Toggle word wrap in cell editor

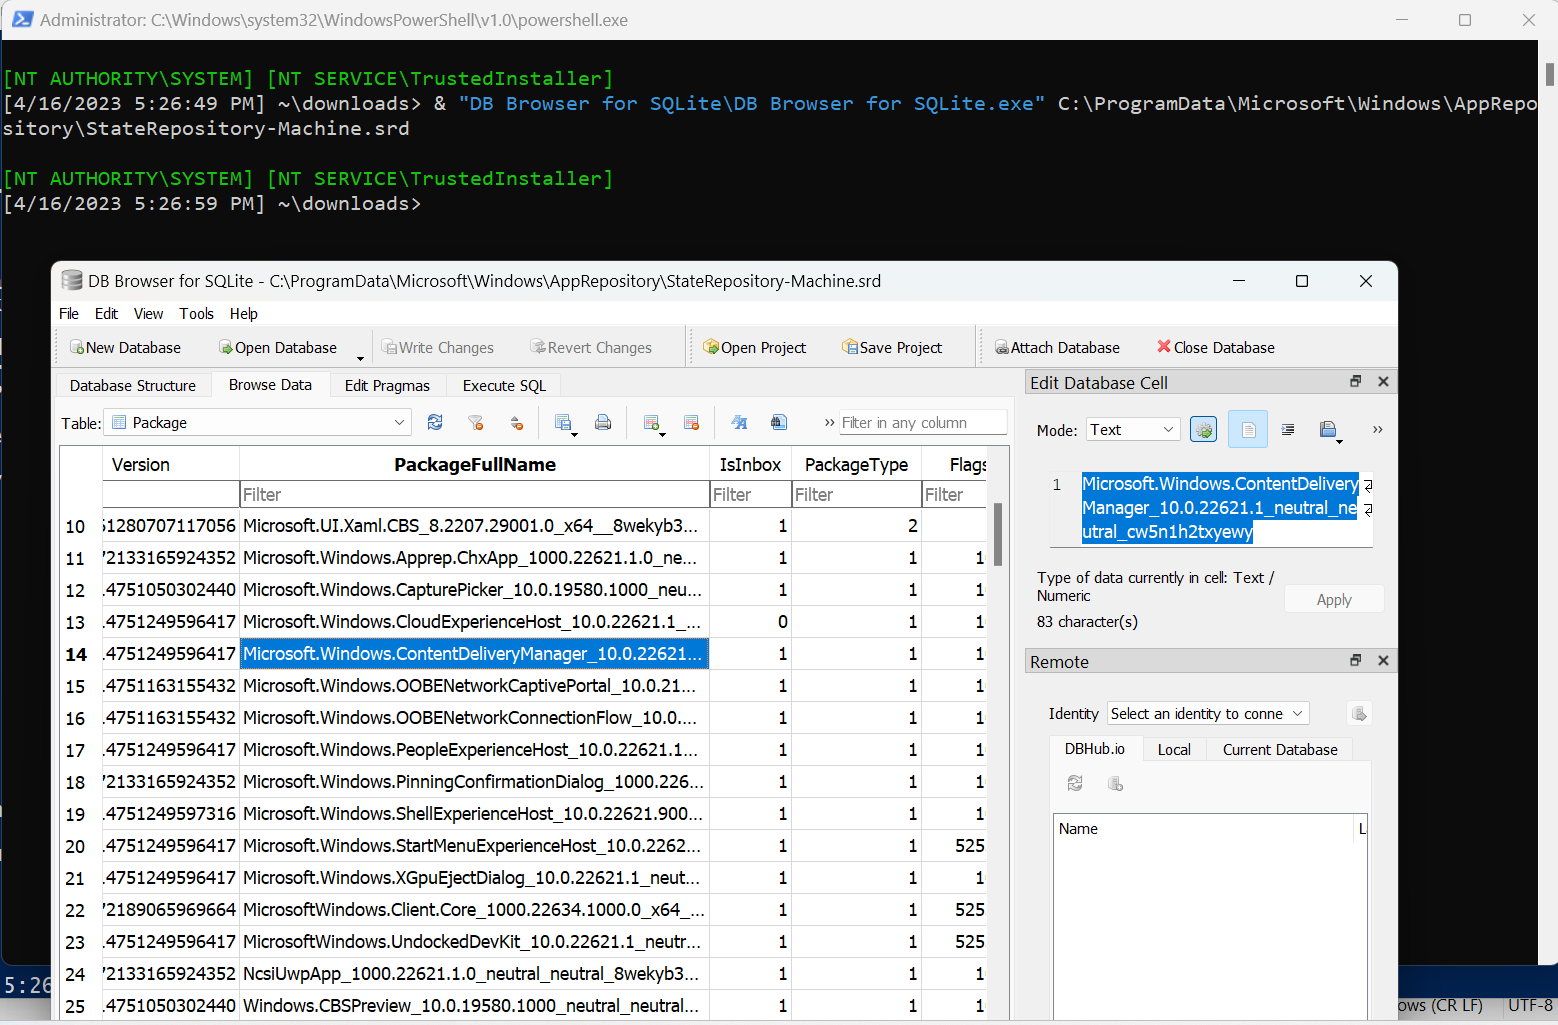pyautogui.click(x=1248, y=429)
